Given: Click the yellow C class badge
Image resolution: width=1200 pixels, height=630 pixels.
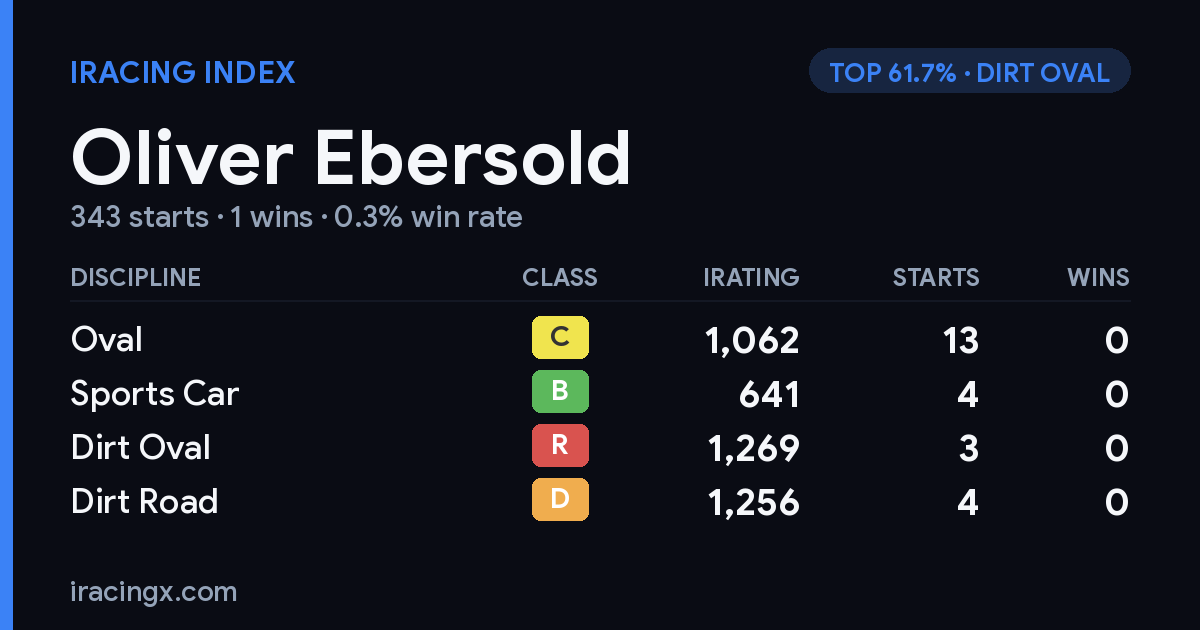Looking at the screenshot, I should click(x=560, y=338).
